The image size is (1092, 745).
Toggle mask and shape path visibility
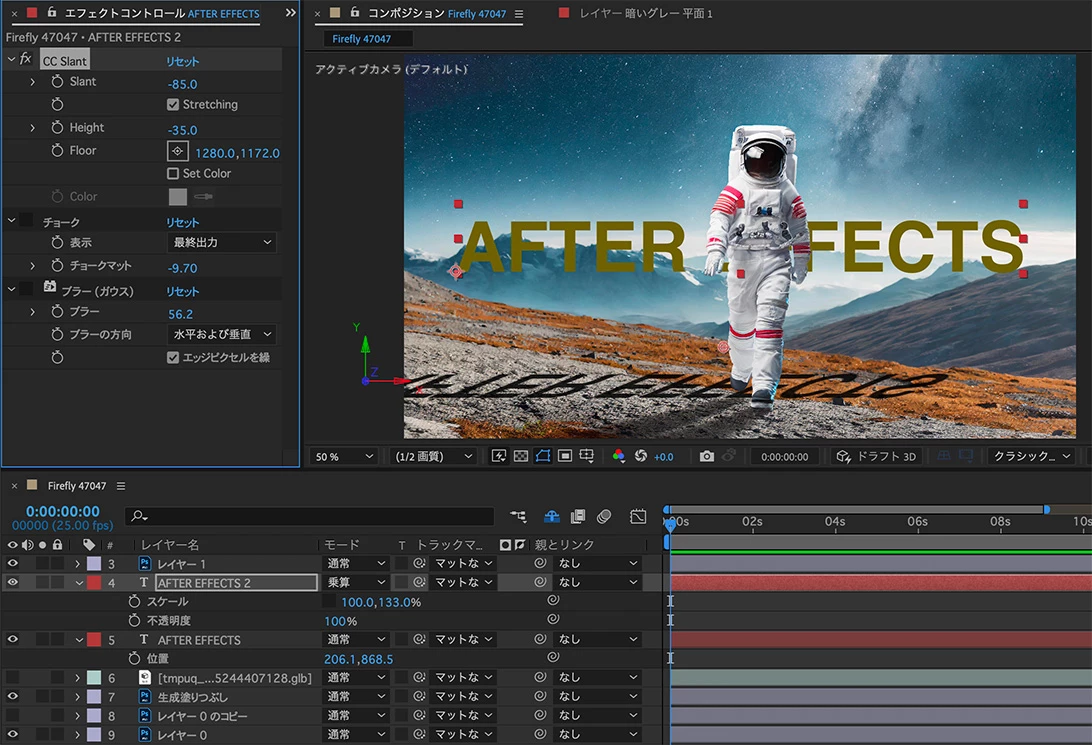[x=543, y=456]
